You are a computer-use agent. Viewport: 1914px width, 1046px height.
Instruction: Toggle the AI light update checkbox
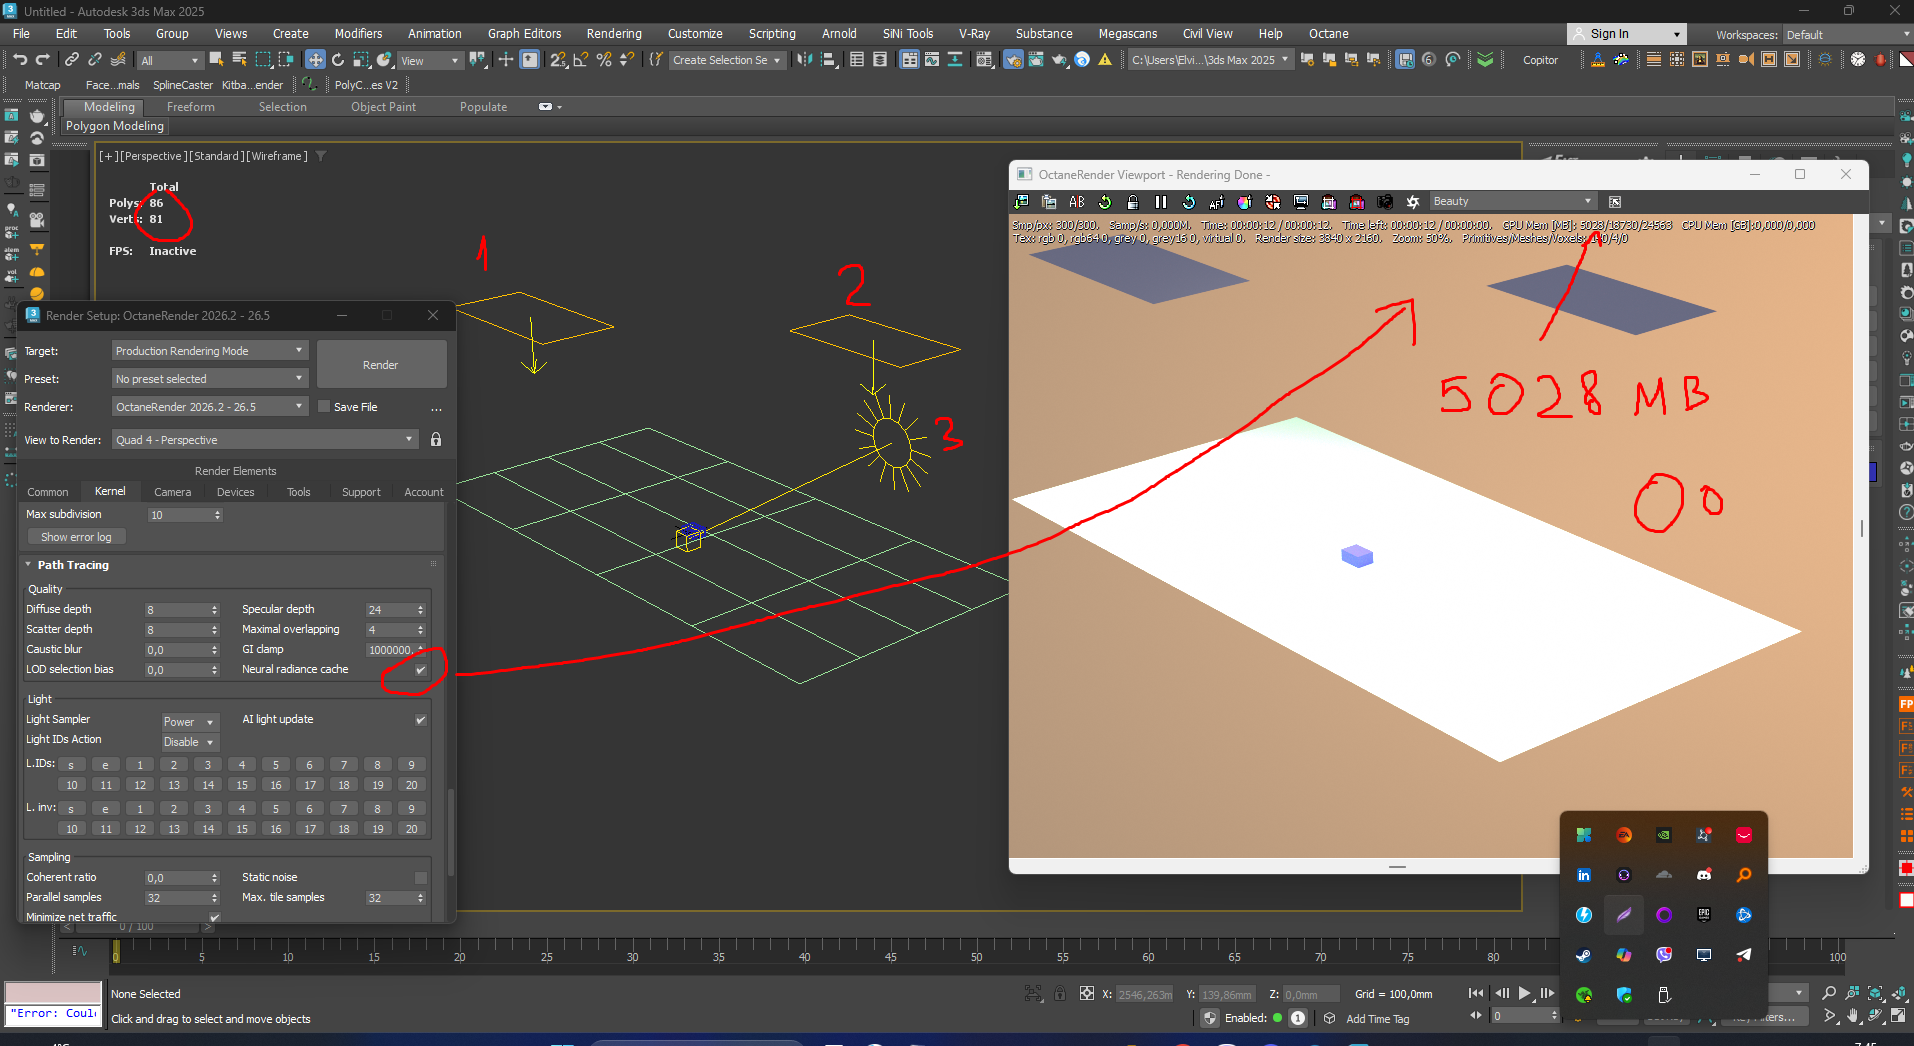pyautogui.click(x=421, y=720)
